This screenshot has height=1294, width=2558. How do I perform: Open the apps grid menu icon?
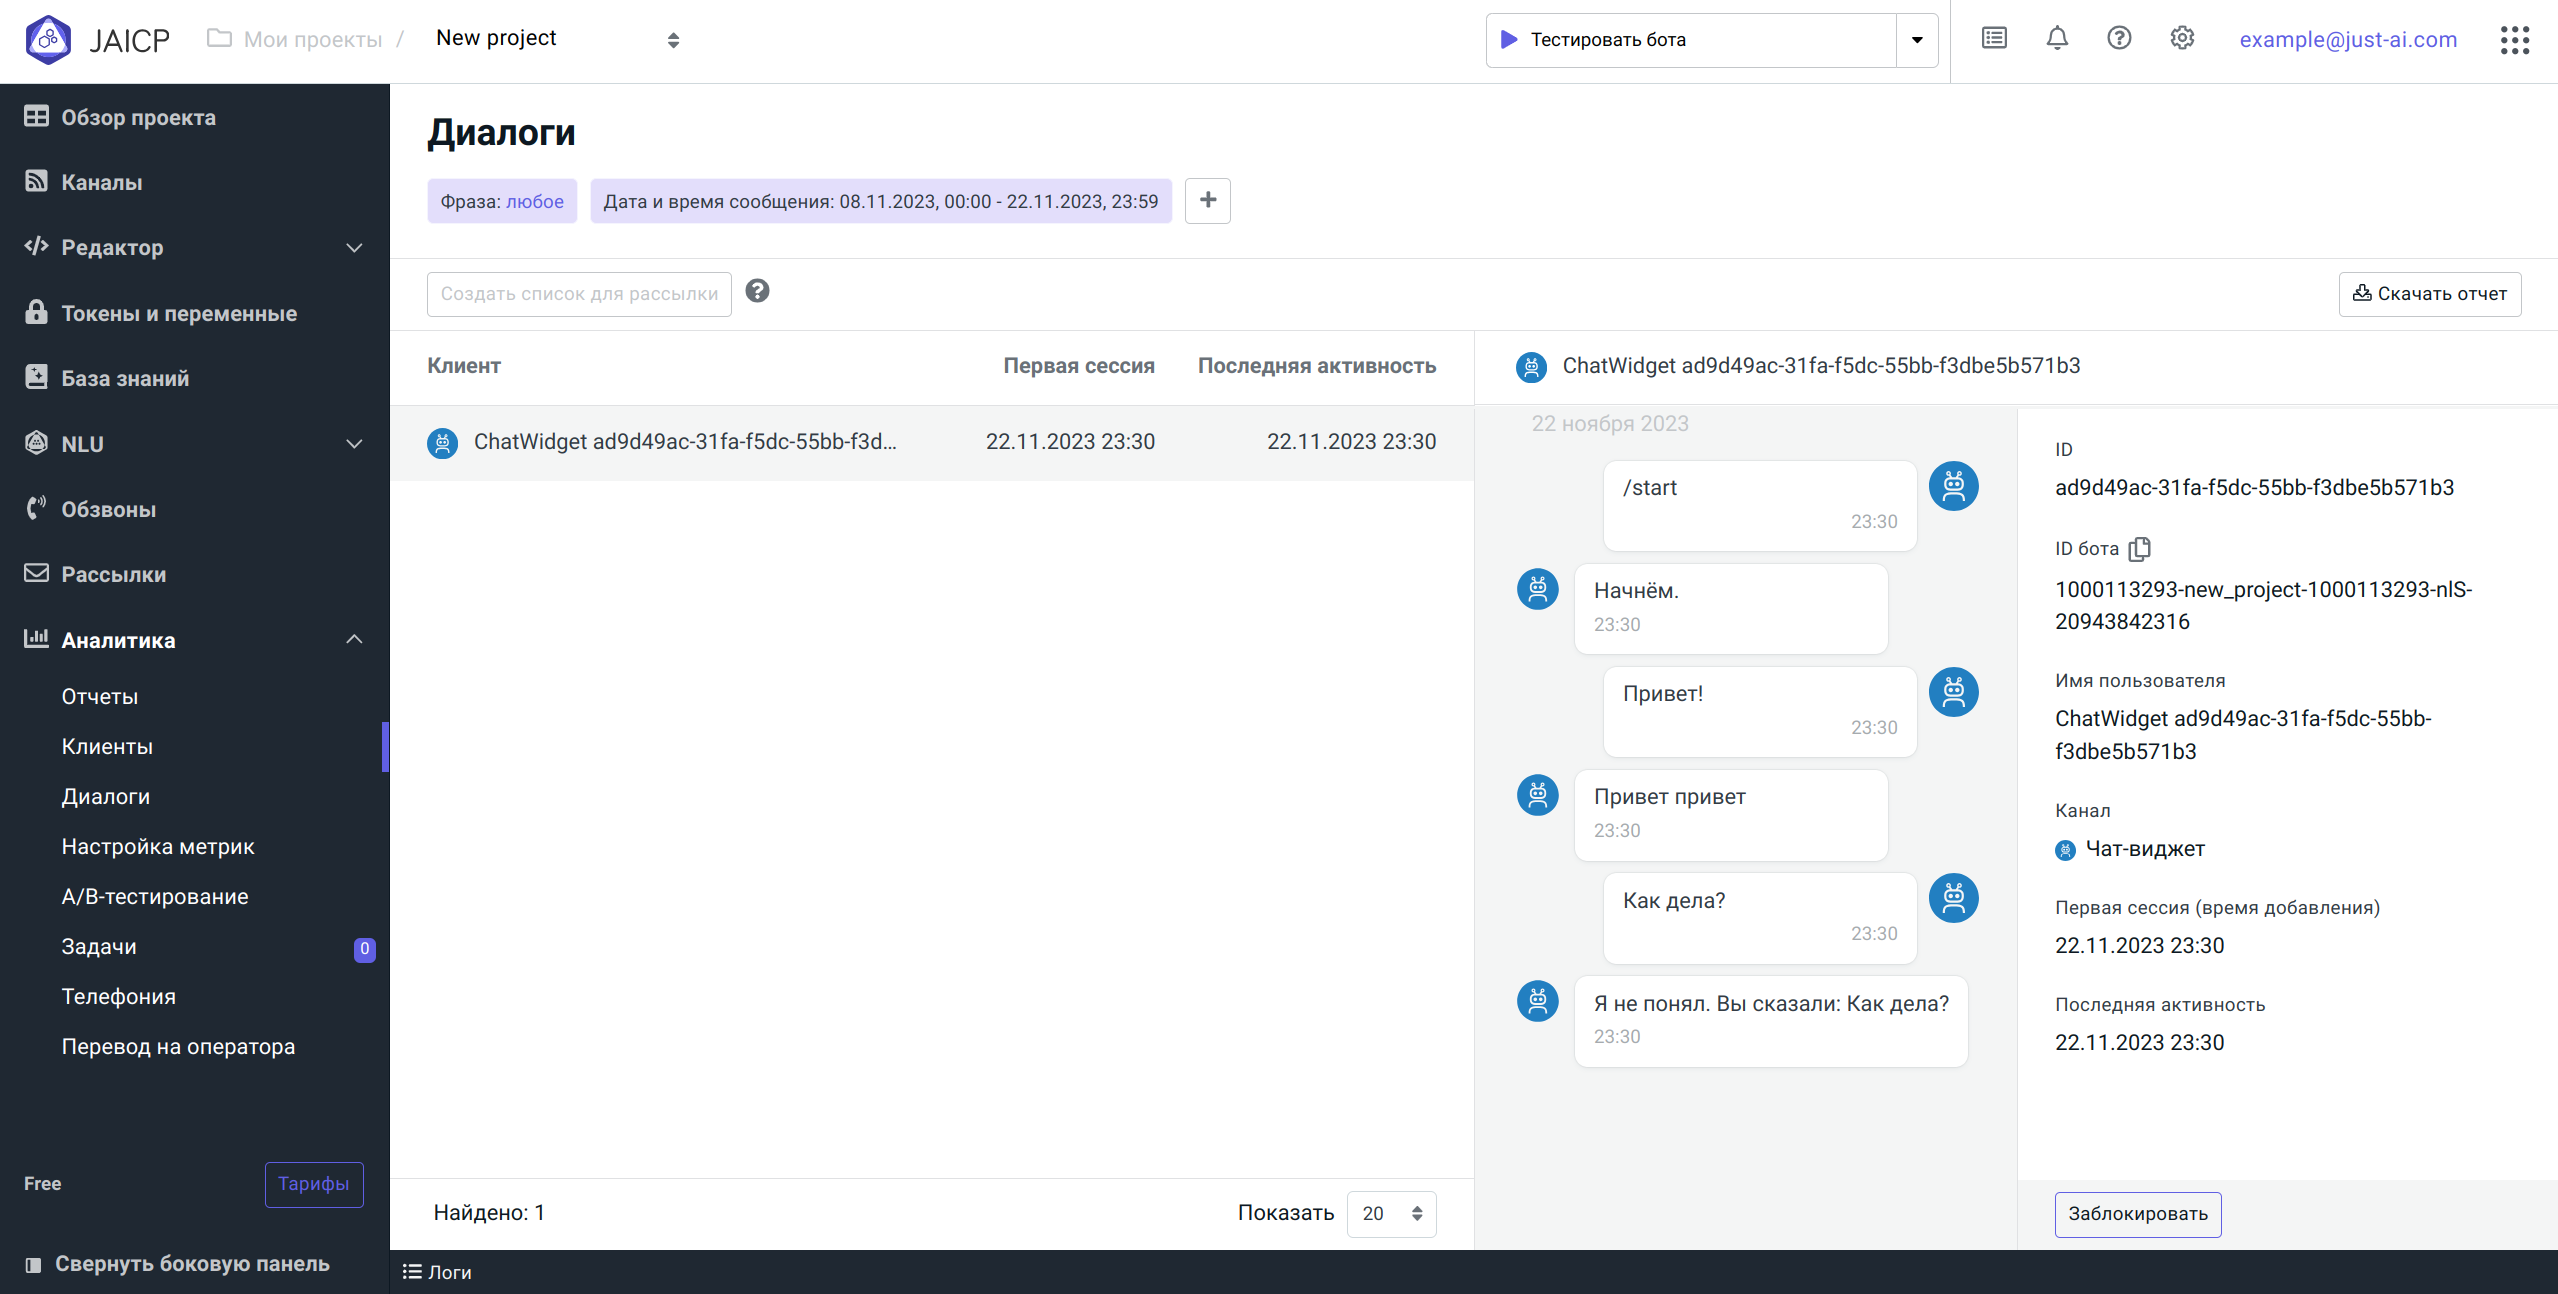[x=2514, y=40]
